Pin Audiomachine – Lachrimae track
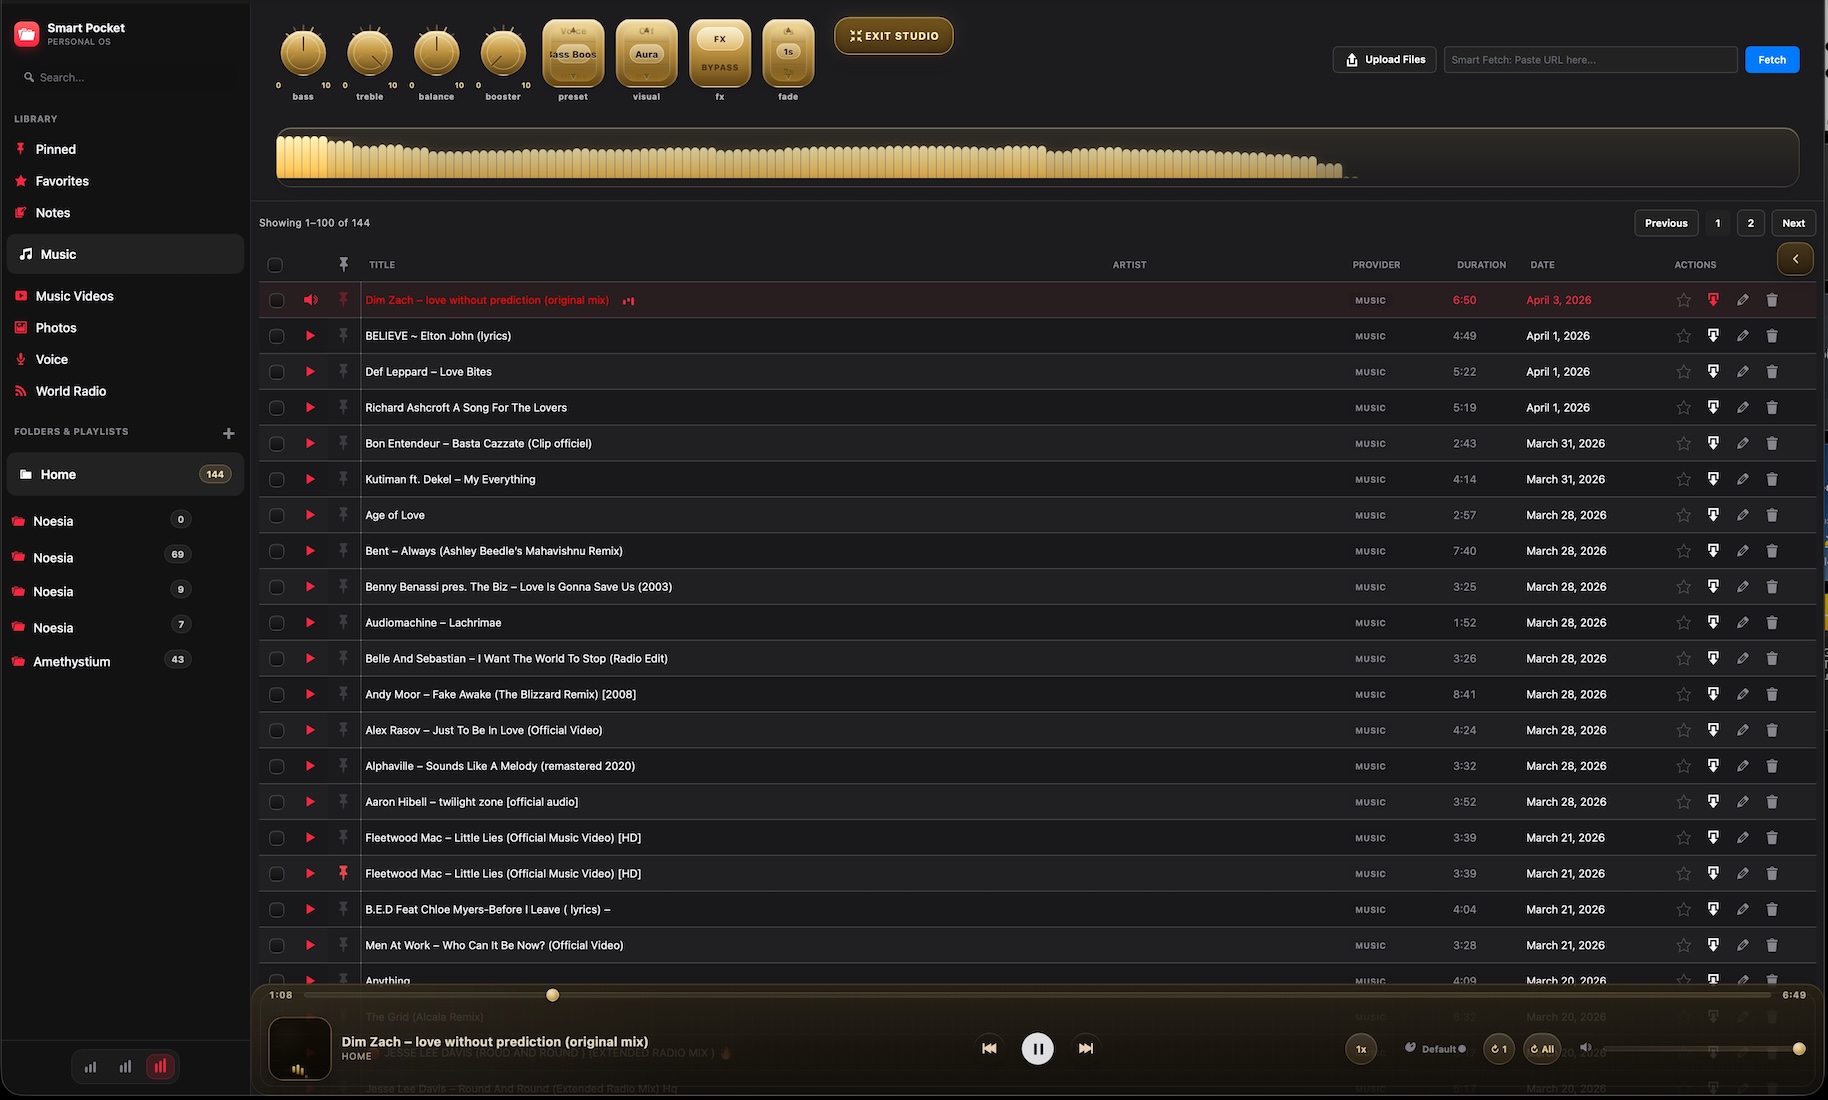The width and height of the screenshot is (1828, 1100). [343, 622]
